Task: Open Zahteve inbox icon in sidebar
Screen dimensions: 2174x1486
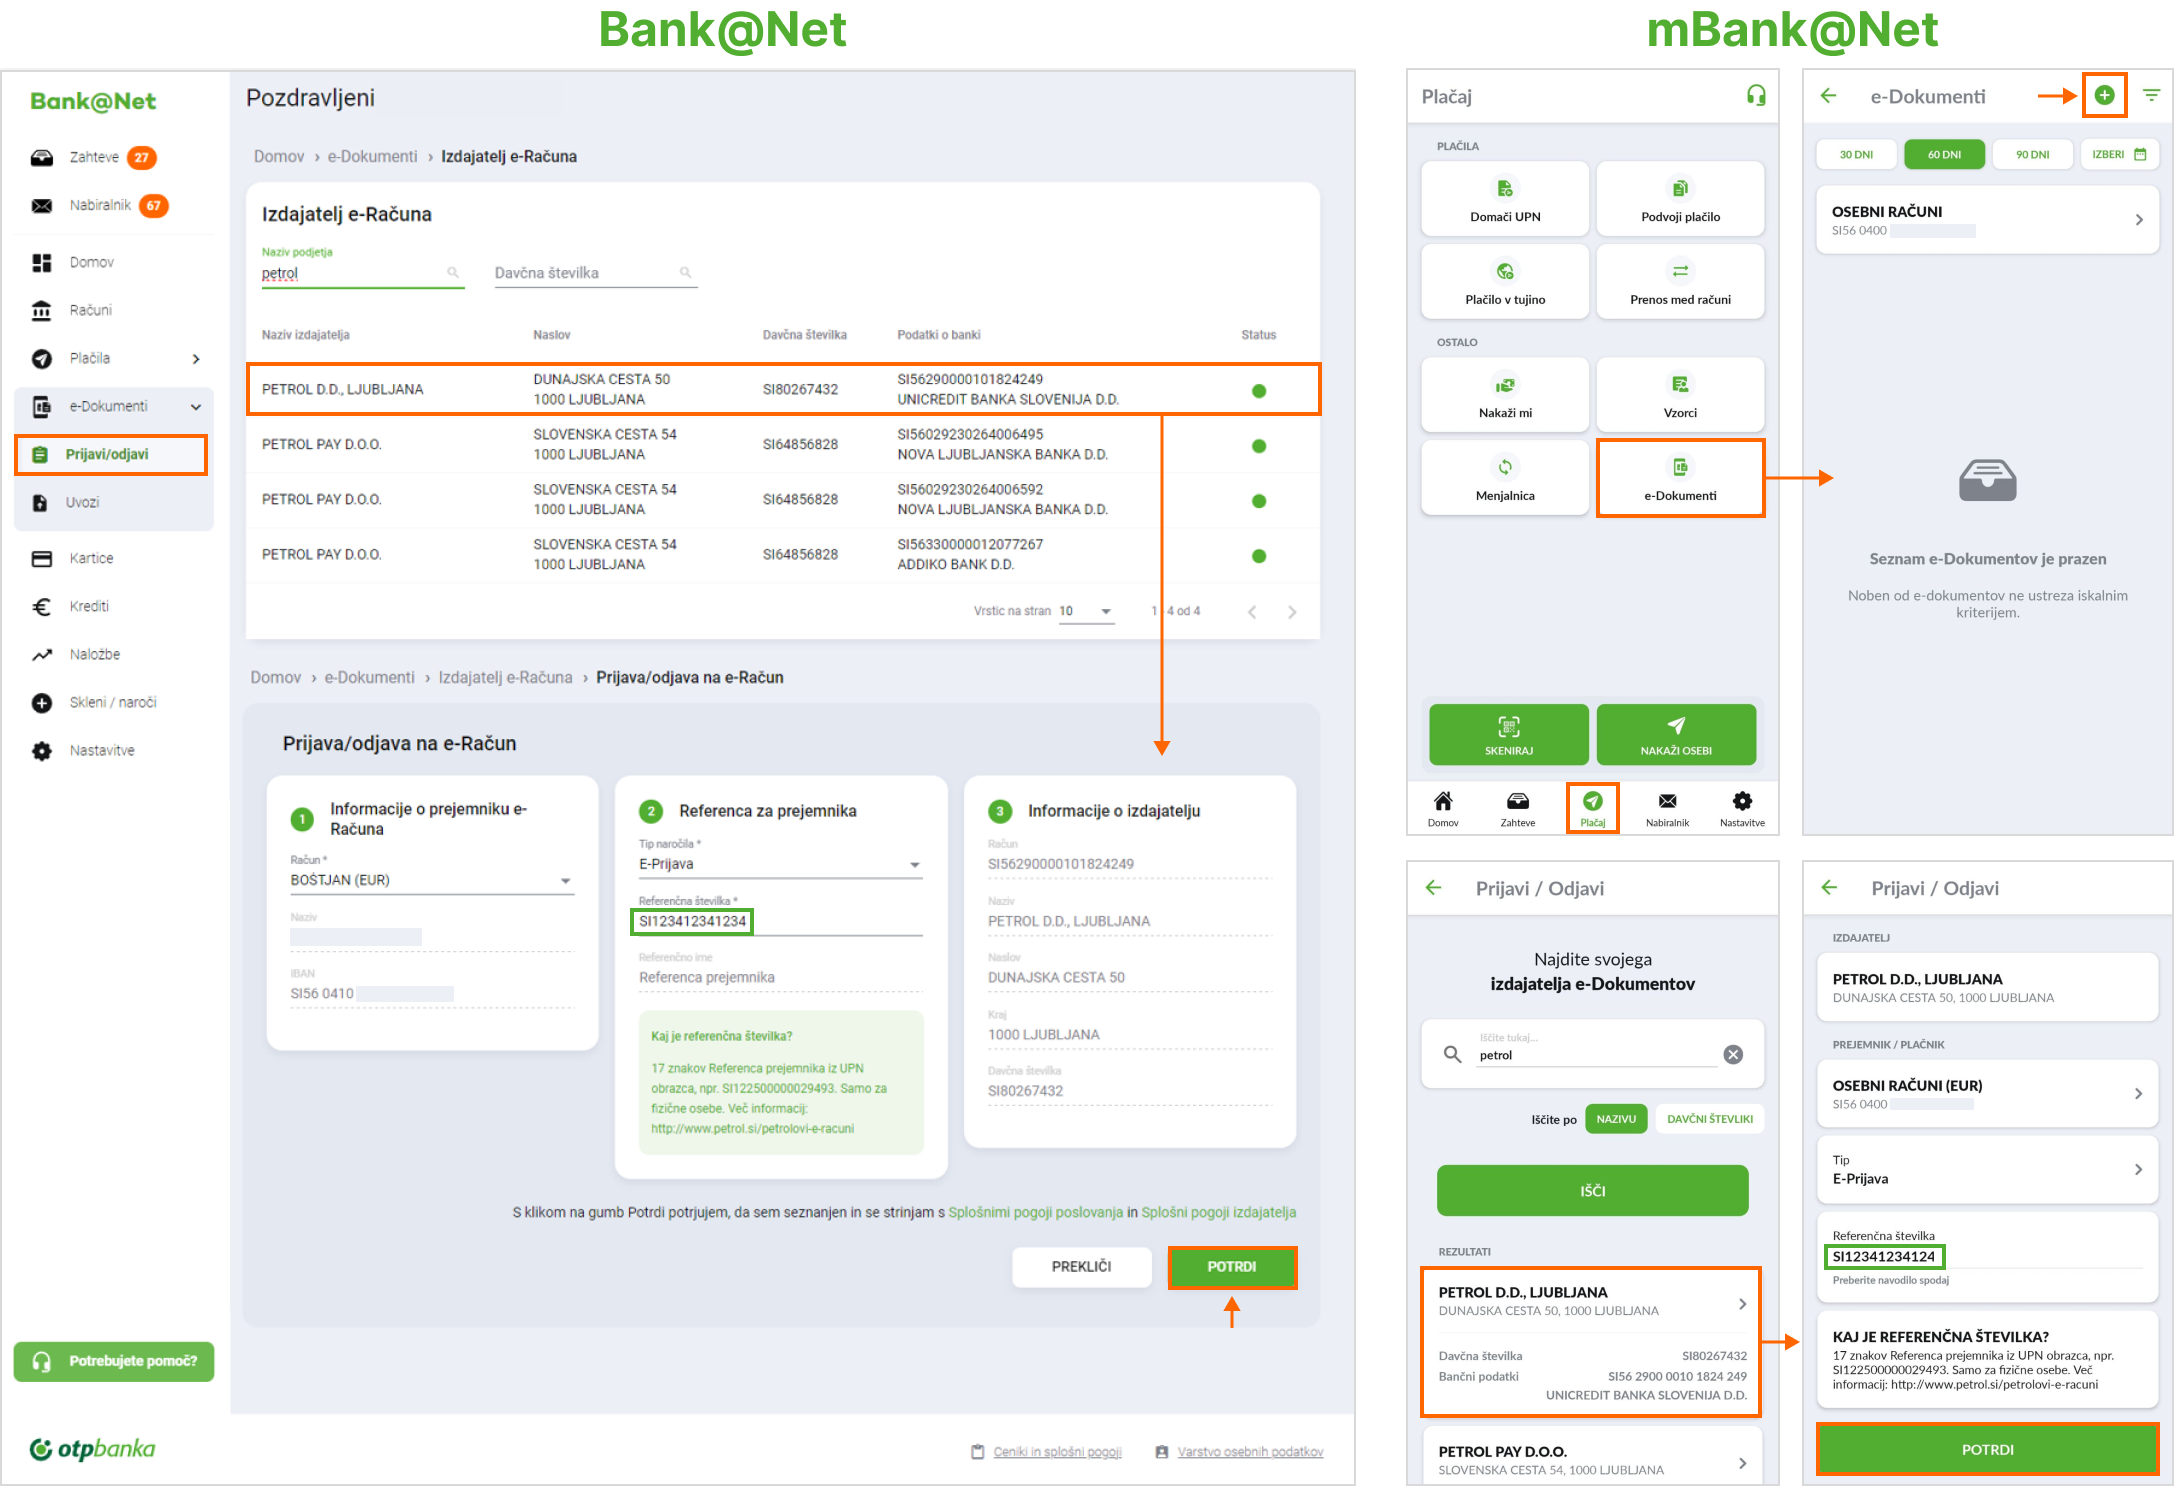Action: click(x=42, y=157)
